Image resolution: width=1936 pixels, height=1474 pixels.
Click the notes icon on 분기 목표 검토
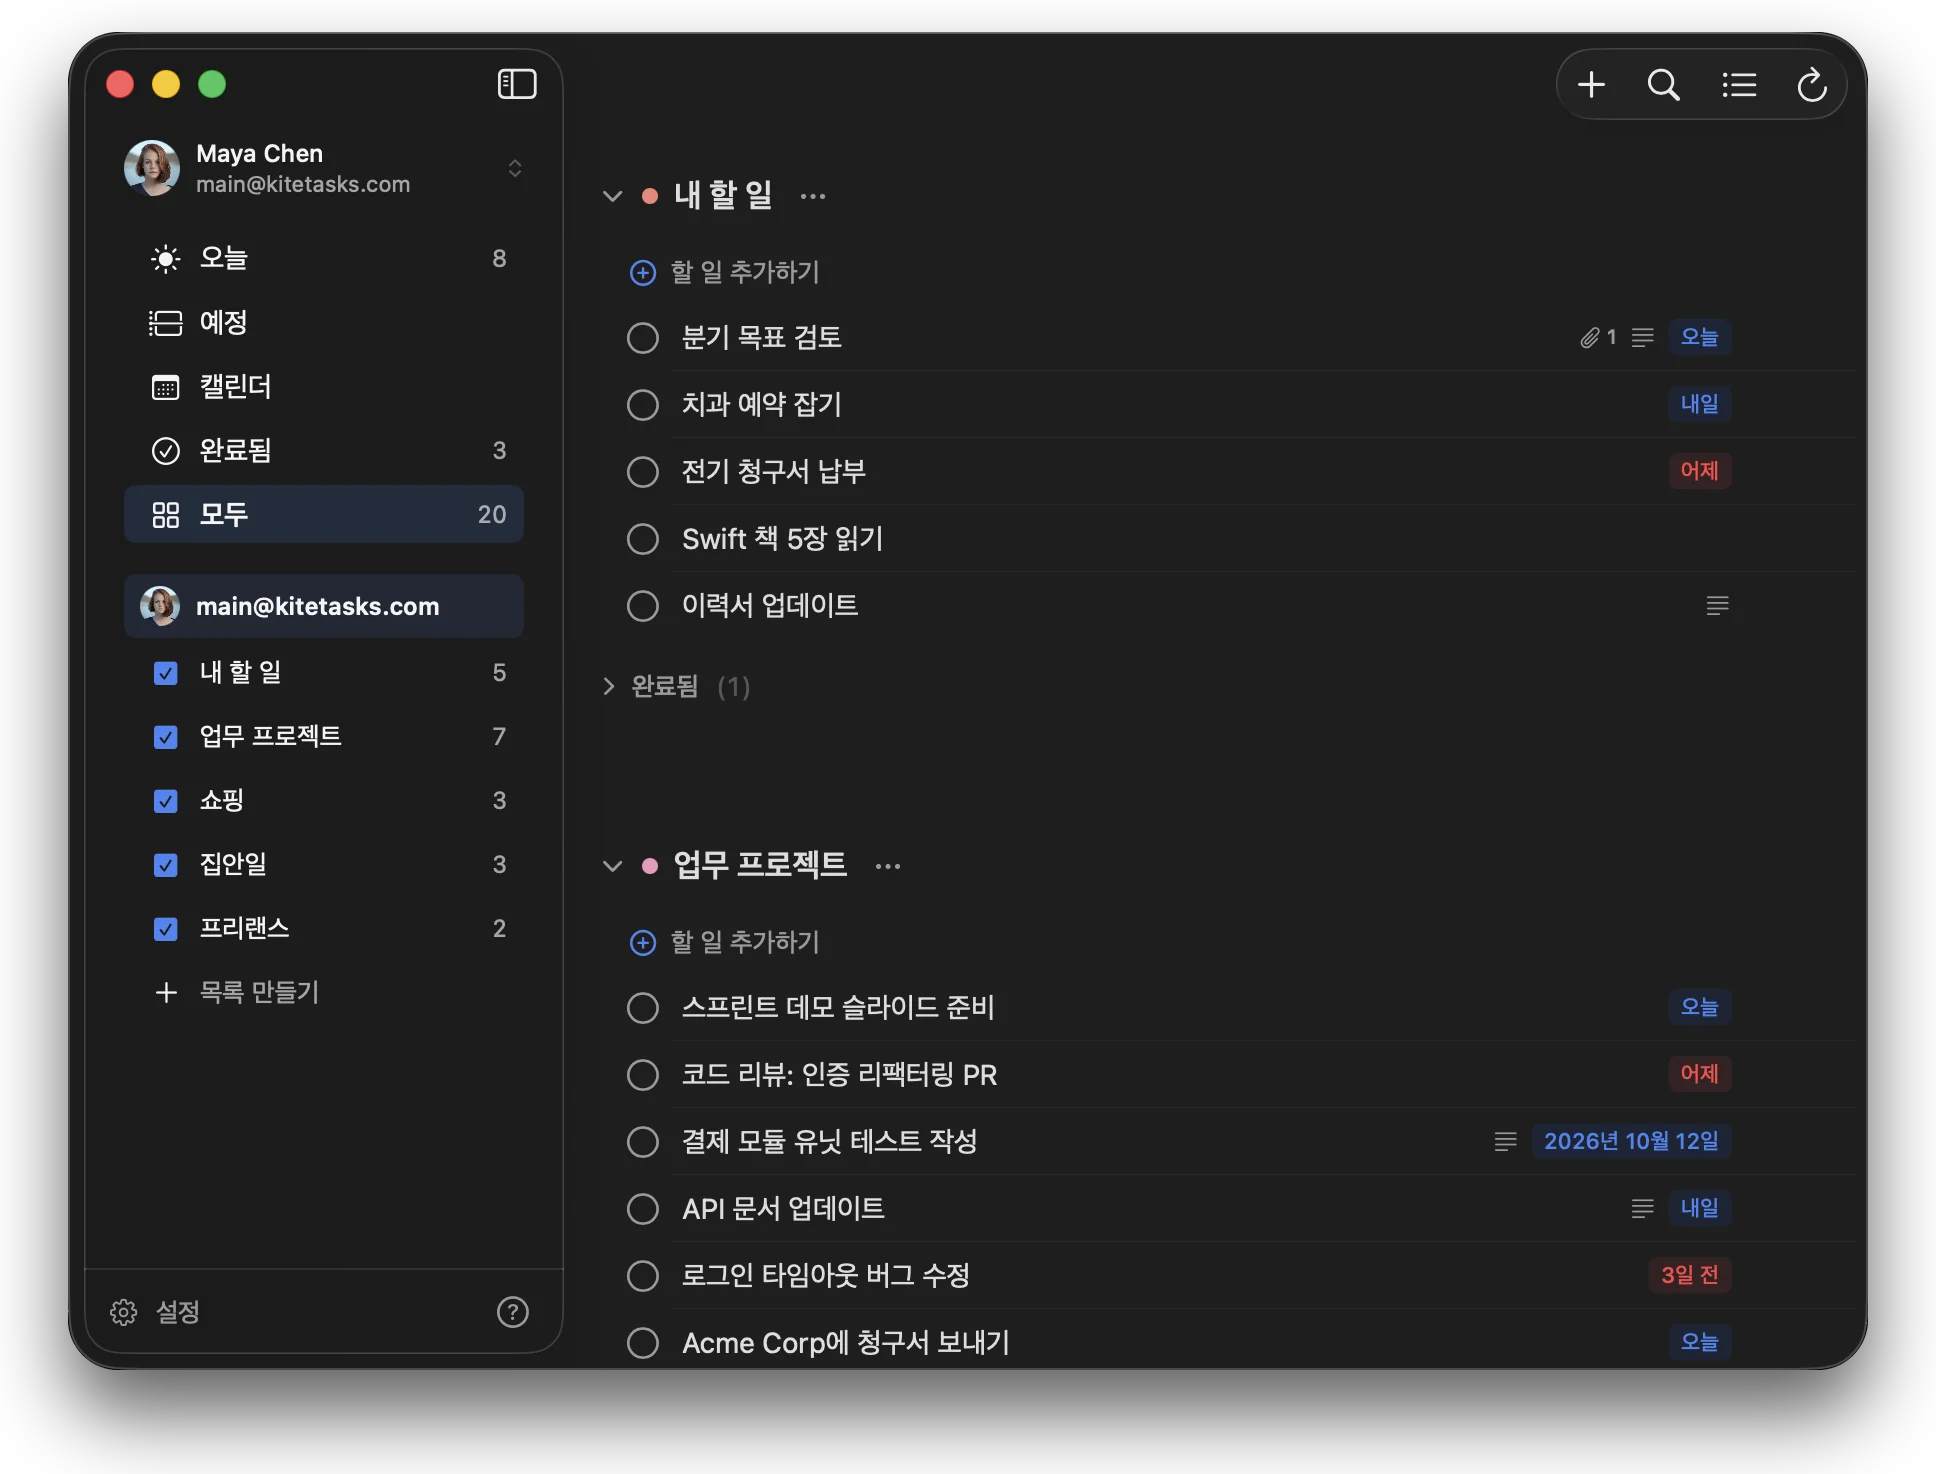1642,338
